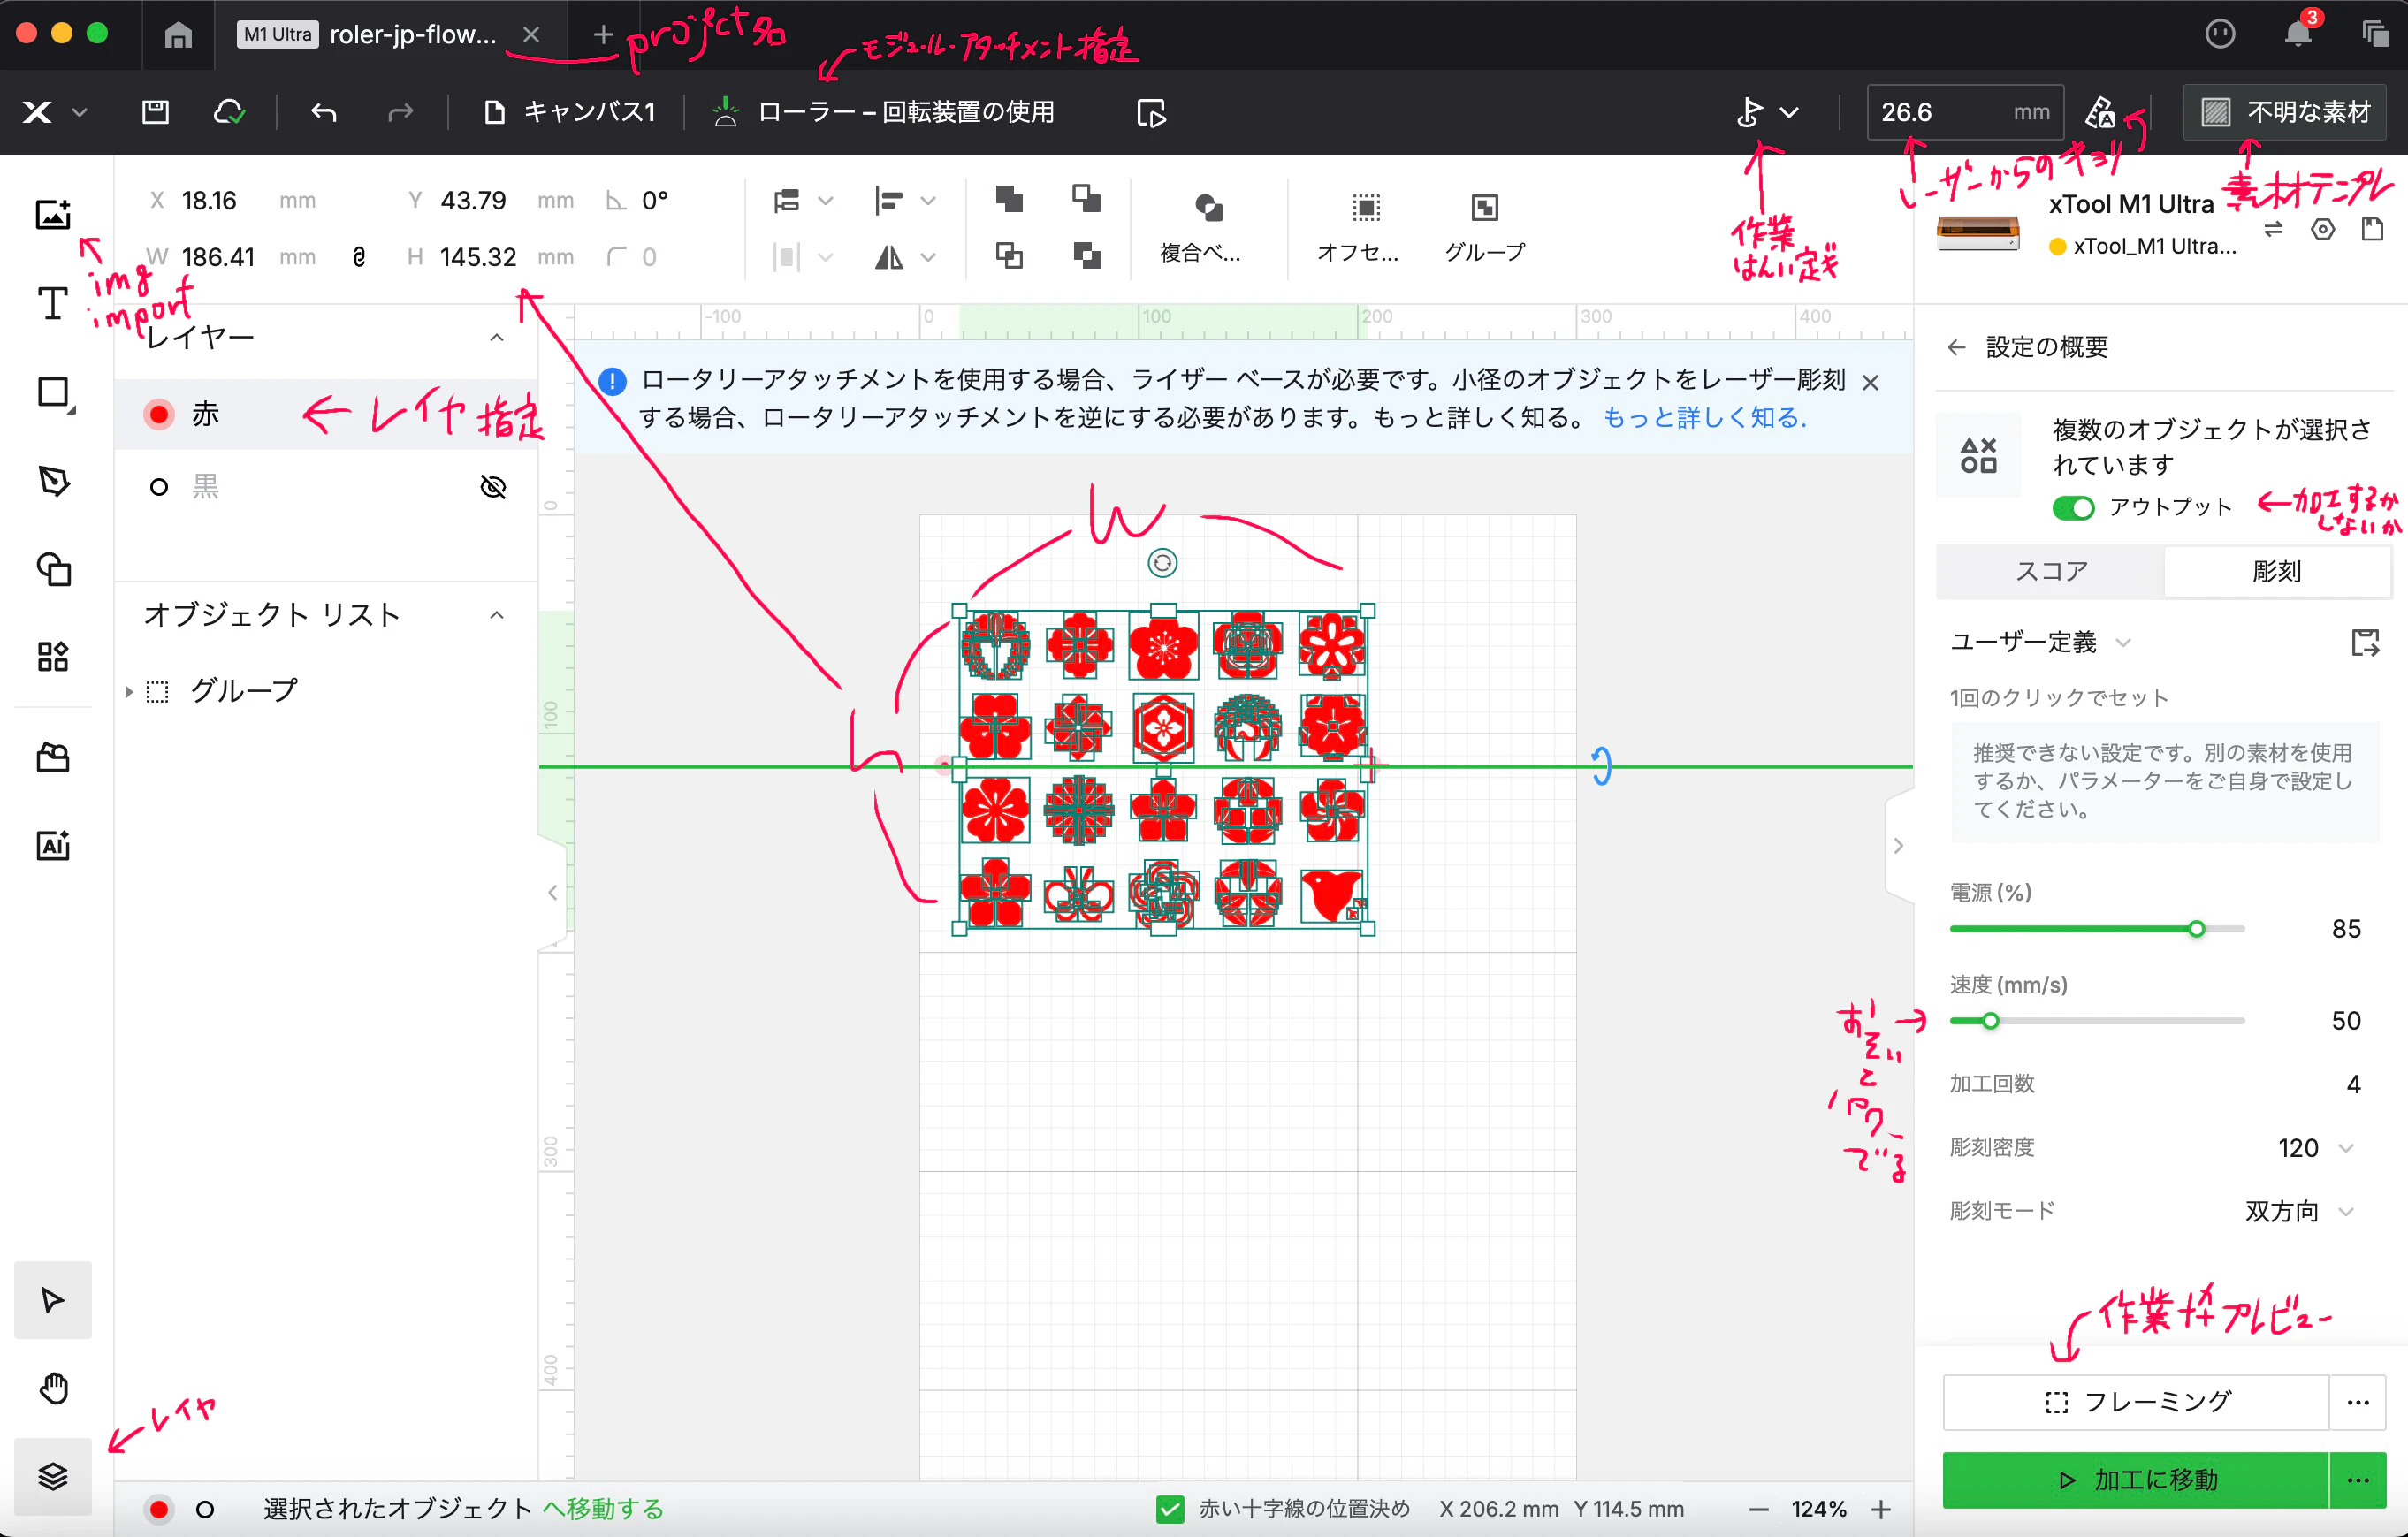Open the feedback smiley icon
The height and width of the screenshot is (1537, 2408).
(x=2219, y=35)
